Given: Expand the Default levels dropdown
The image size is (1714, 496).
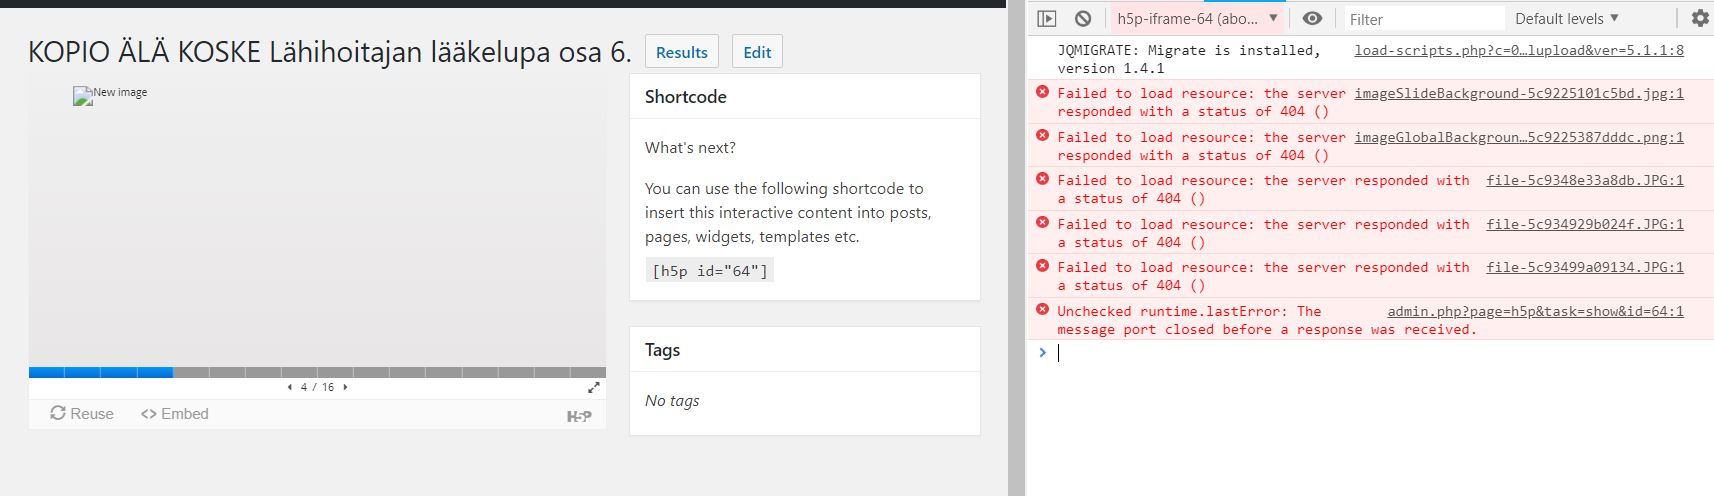Looking at the screenshot, I should (x=1566, y=18).
